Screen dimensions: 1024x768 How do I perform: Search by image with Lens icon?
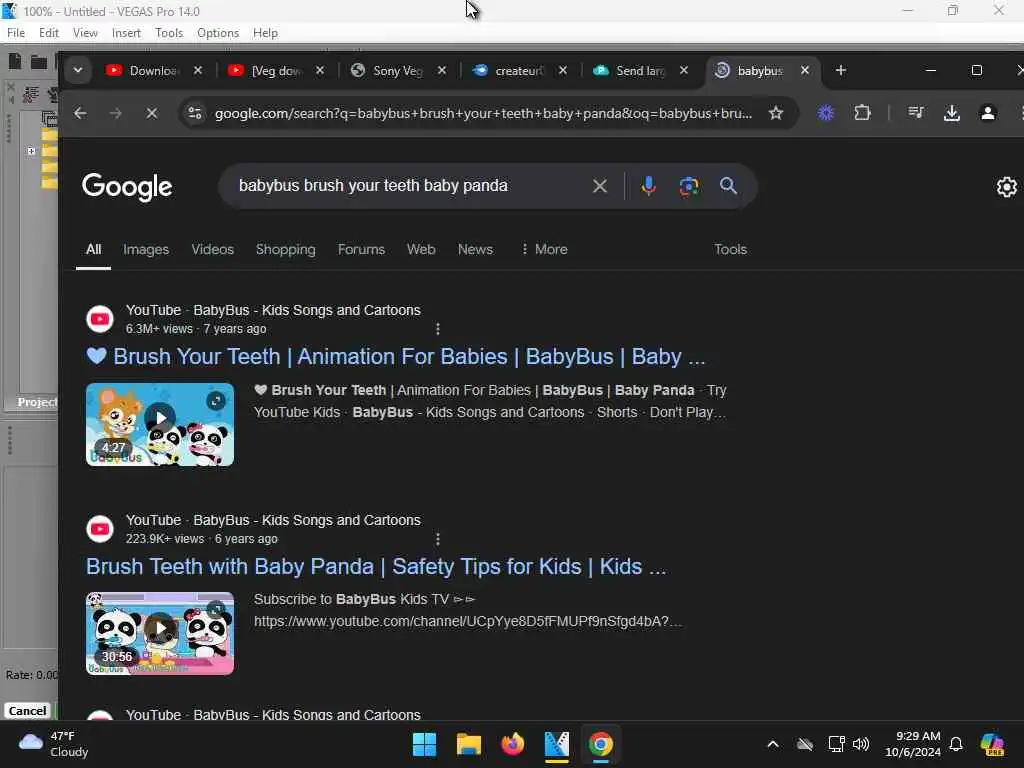click(688, 186)
